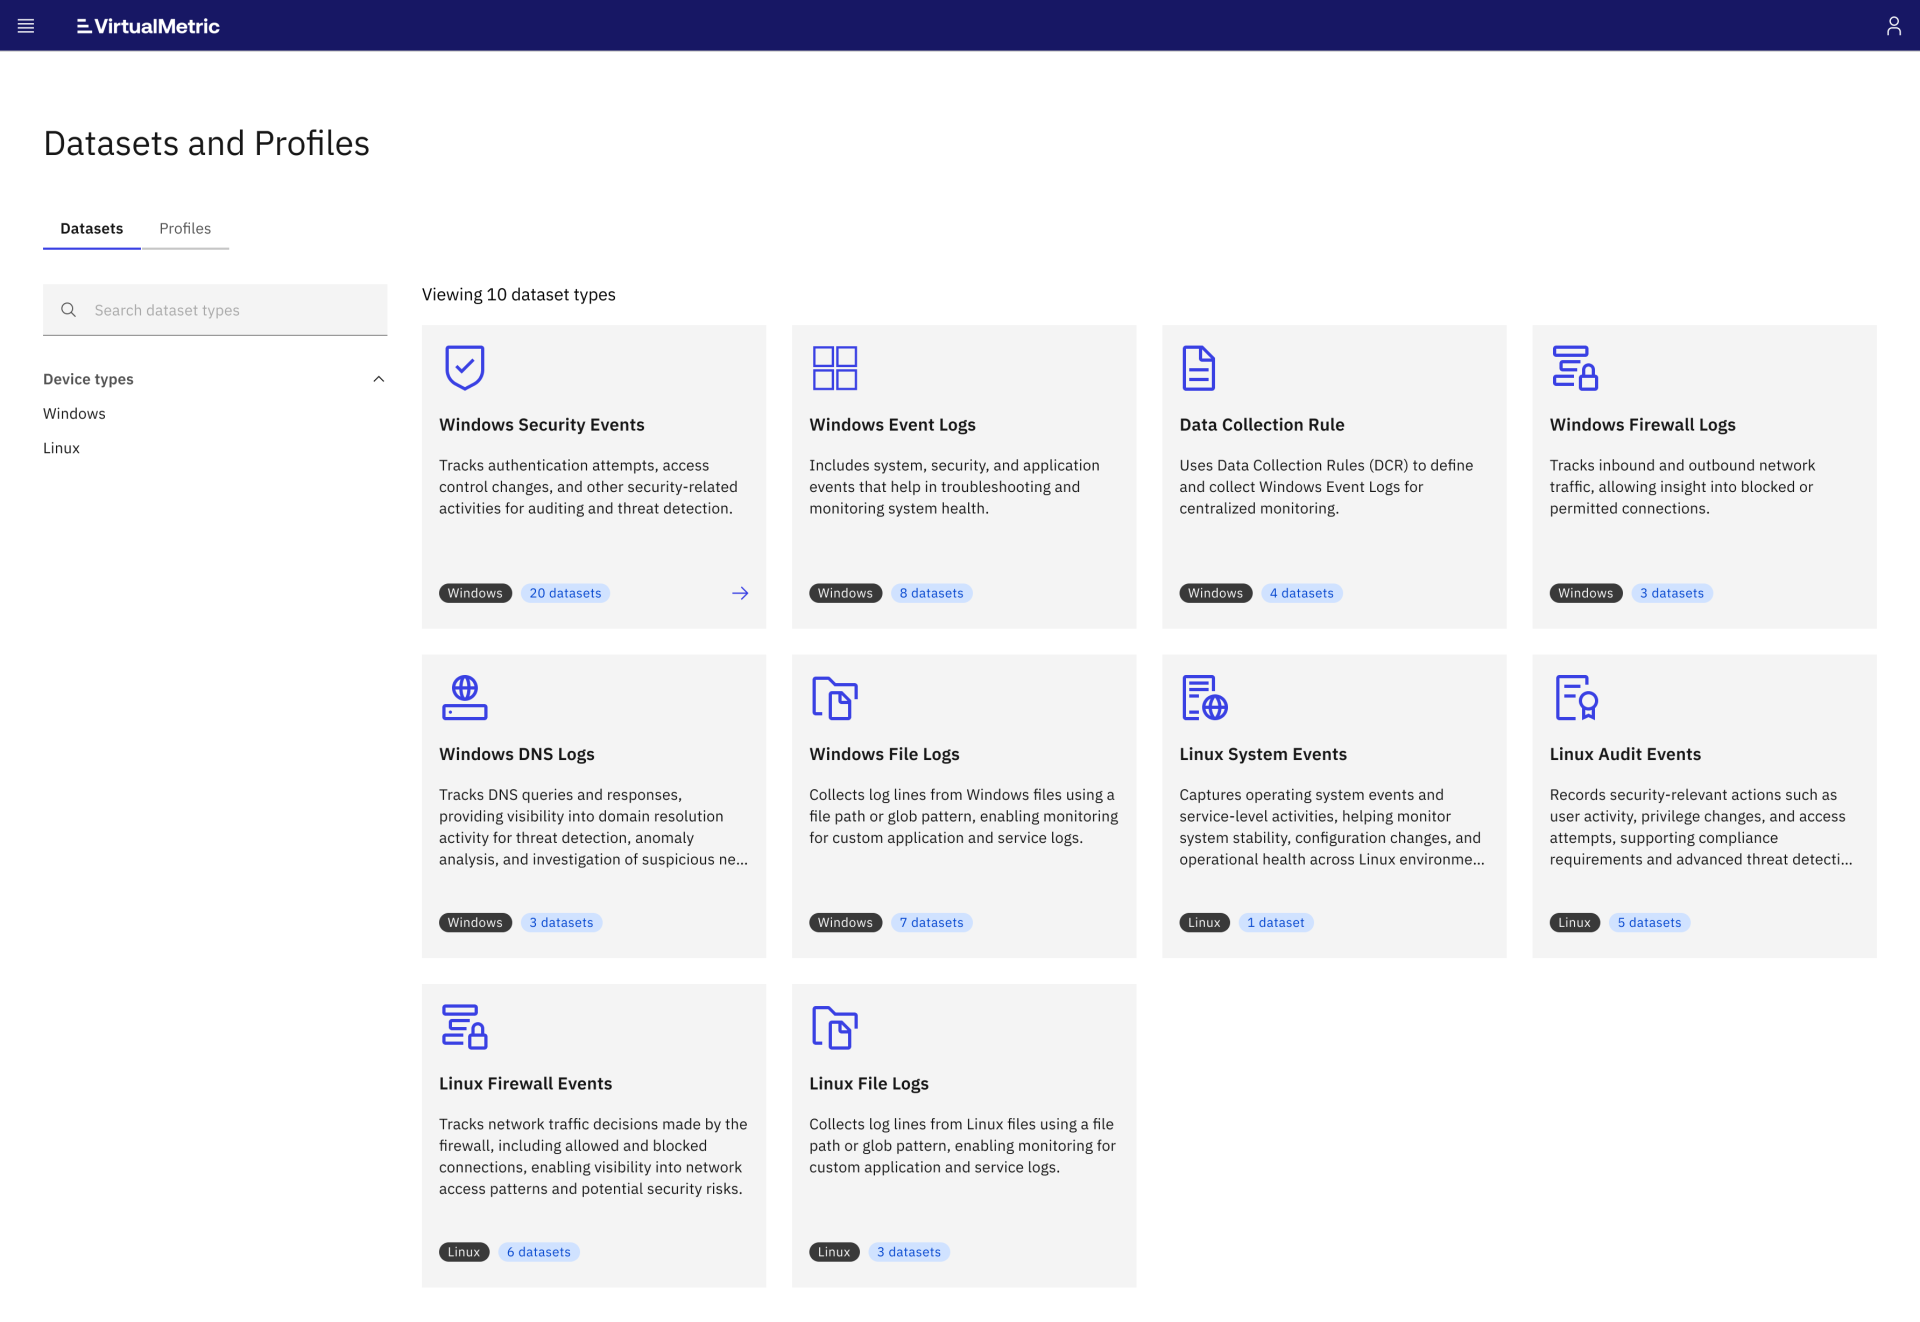The image size is (1920, 1322).
Task: Collapse the Device types filter section
Action: tap(378, 379)
